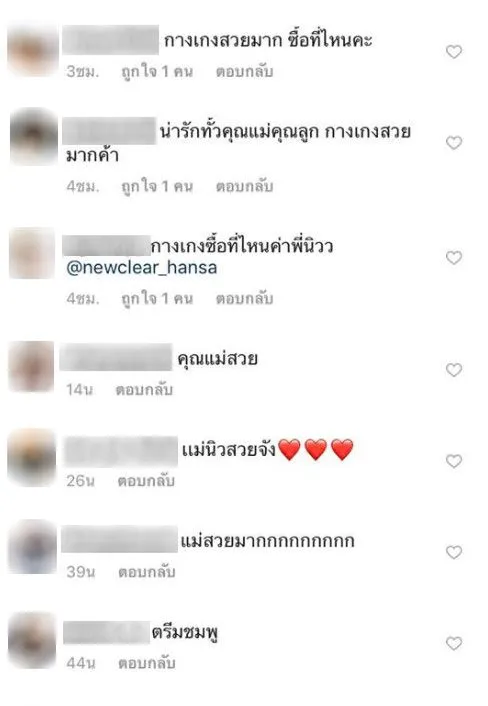
Task: Like the 'ตรีมชมพู' comment
Action: coord(454,643)
